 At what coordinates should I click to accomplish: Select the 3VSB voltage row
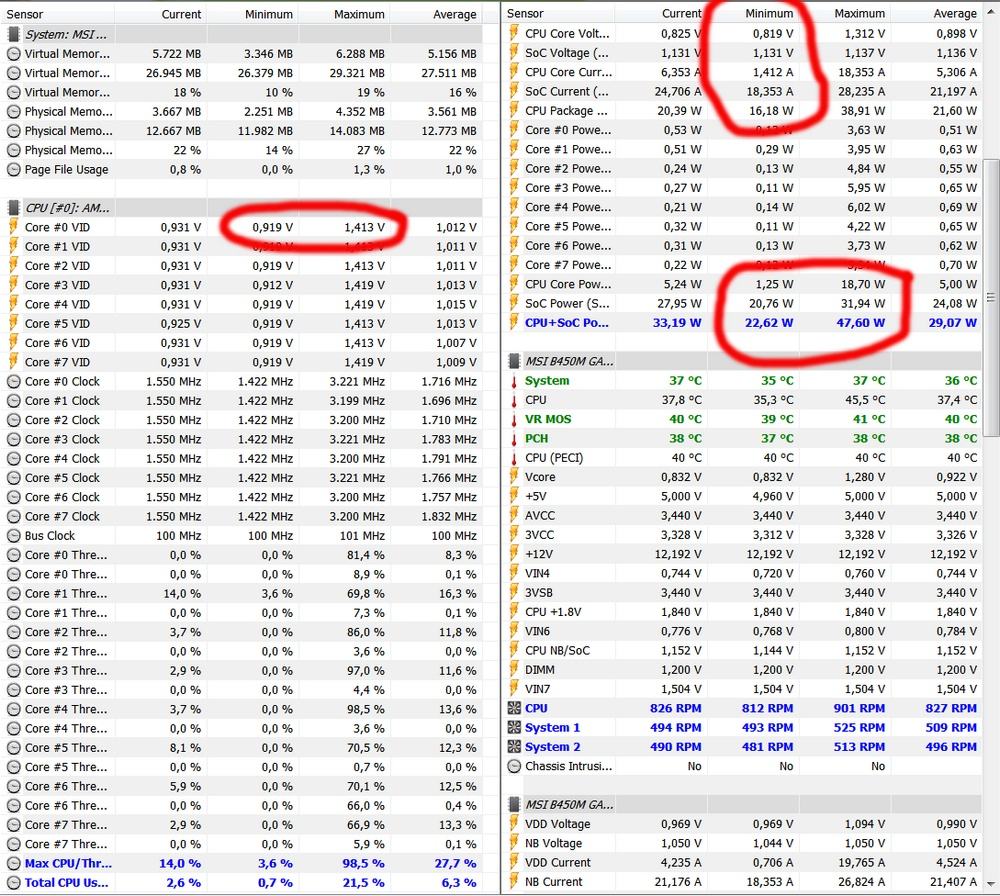pyautogui.click(x=743, y=592)
